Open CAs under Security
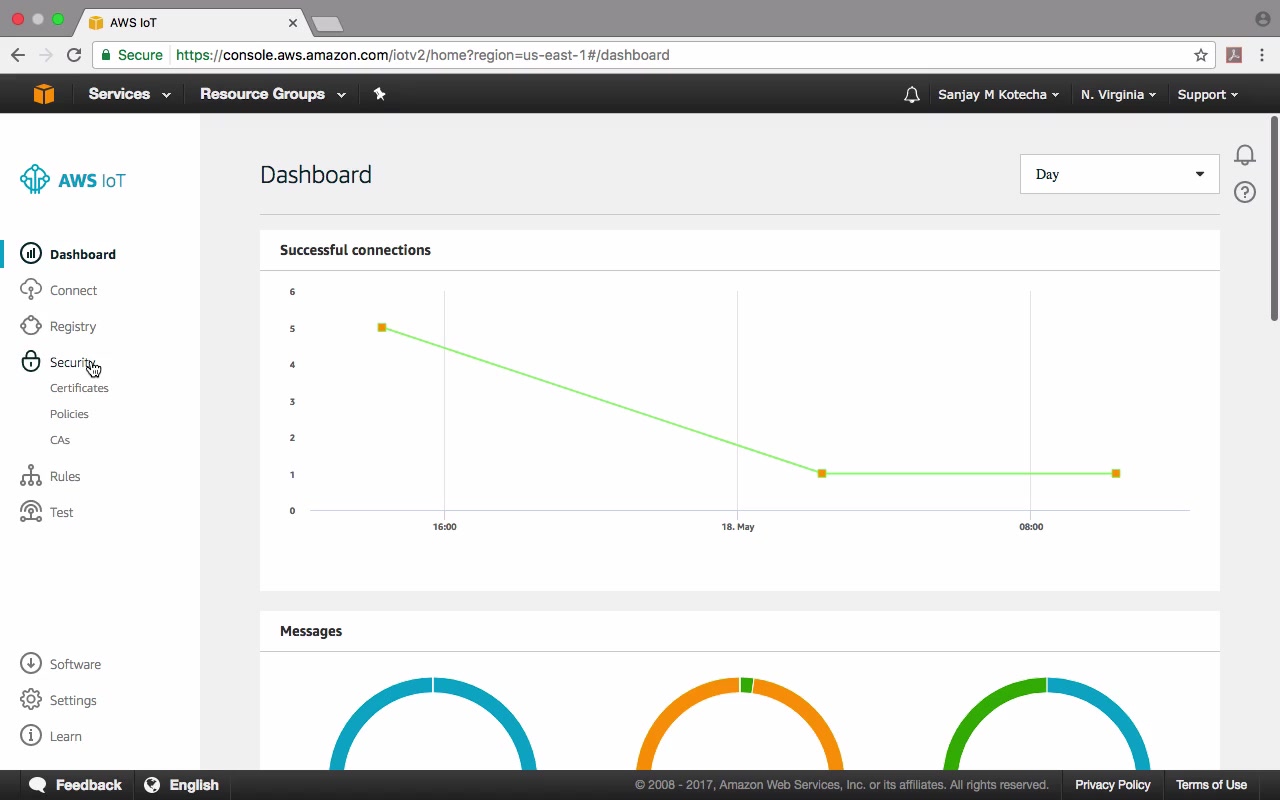Image resolution: width=1280 pixels, height=800 pixels. click(60, 440)
